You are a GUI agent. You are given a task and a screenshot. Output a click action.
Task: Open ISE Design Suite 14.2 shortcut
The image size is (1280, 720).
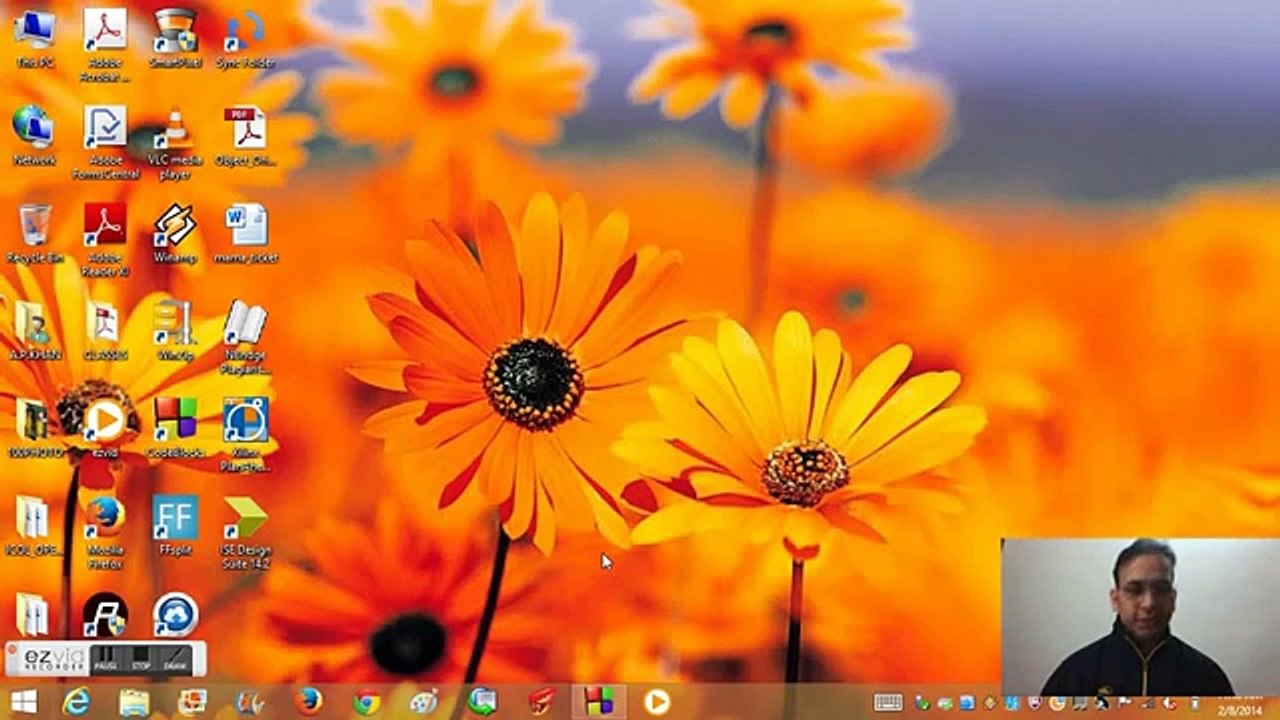point(245,532)
